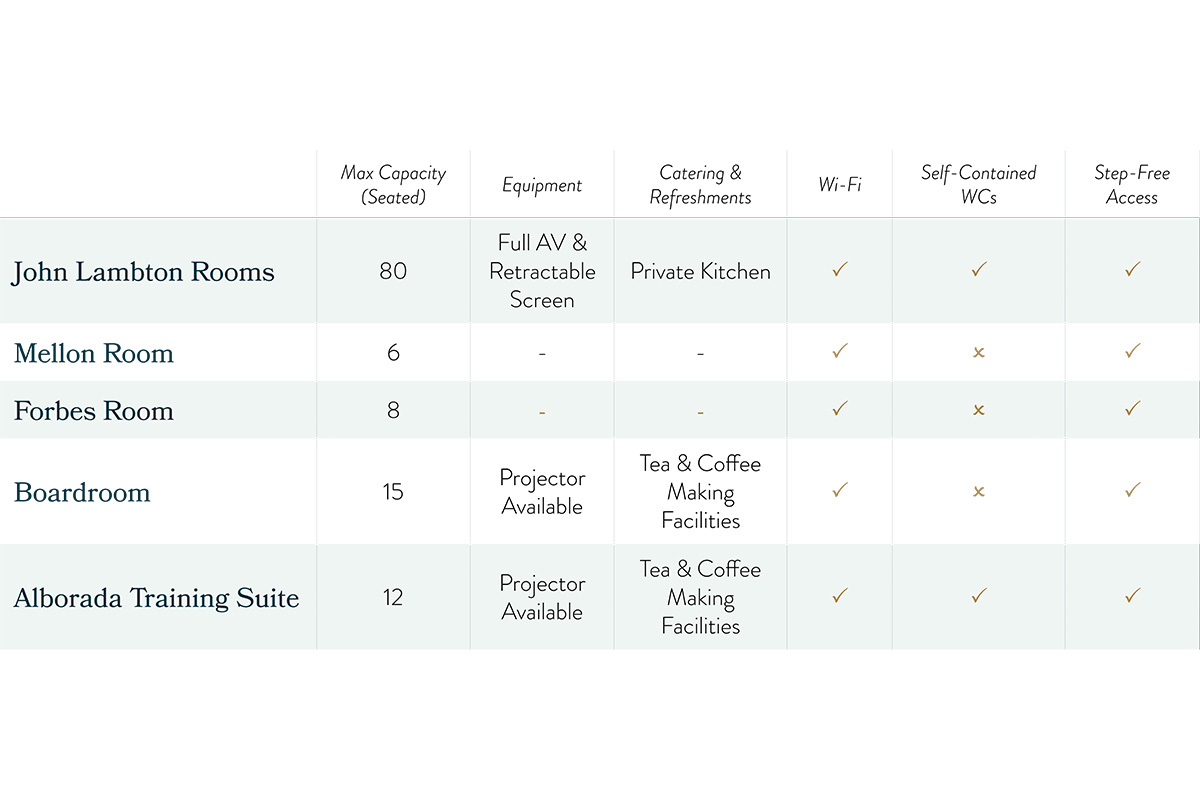Click Full AV & Retractable Screen cell
The image size is (1200, 800).
tap(542, 271)
